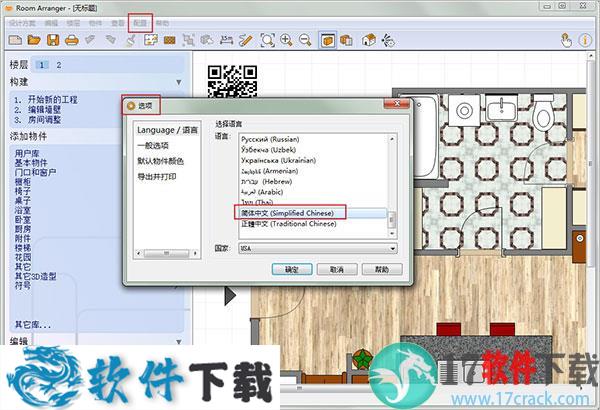Click the language list scroll-up arrow
This screenshot has height=410, width=600.
click(x=391, y=139)
